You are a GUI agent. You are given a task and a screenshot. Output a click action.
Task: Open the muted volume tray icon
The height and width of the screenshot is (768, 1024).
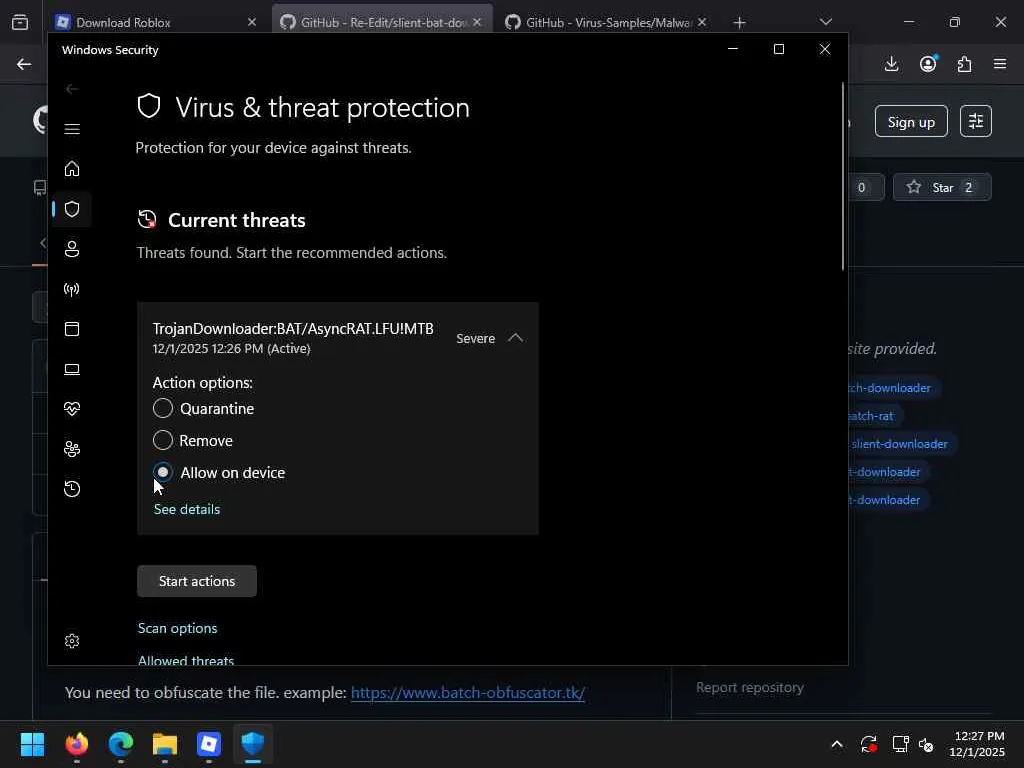(926, 744)
